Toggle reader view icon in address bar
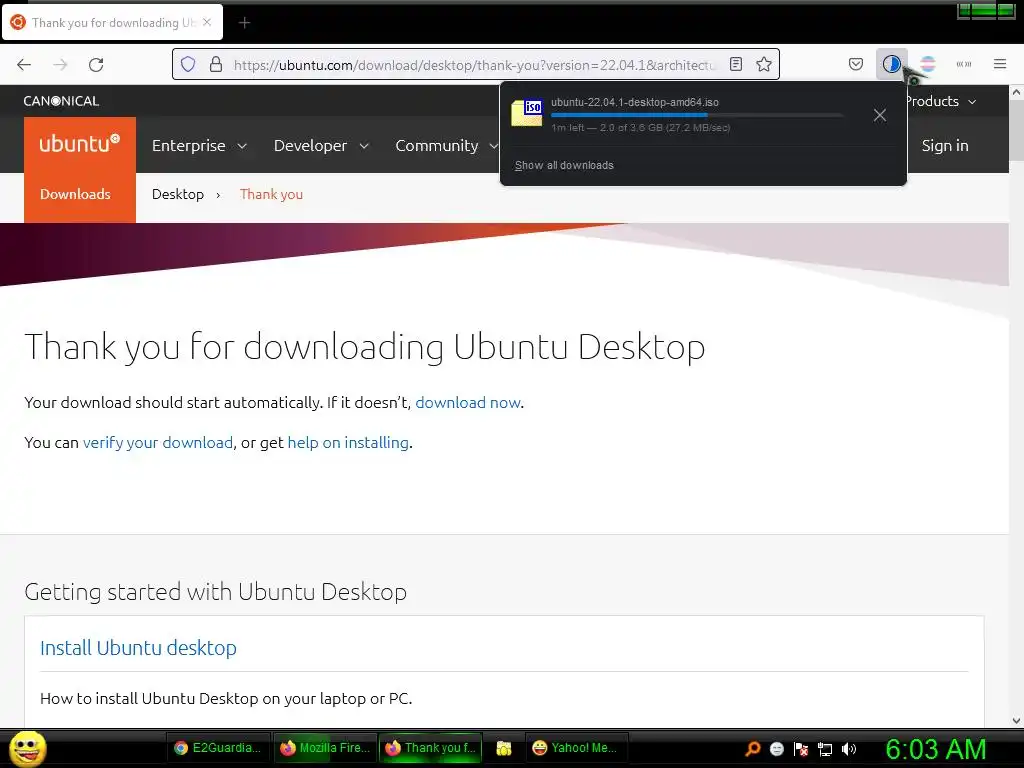1024x768 pixels. pos(735,64)
